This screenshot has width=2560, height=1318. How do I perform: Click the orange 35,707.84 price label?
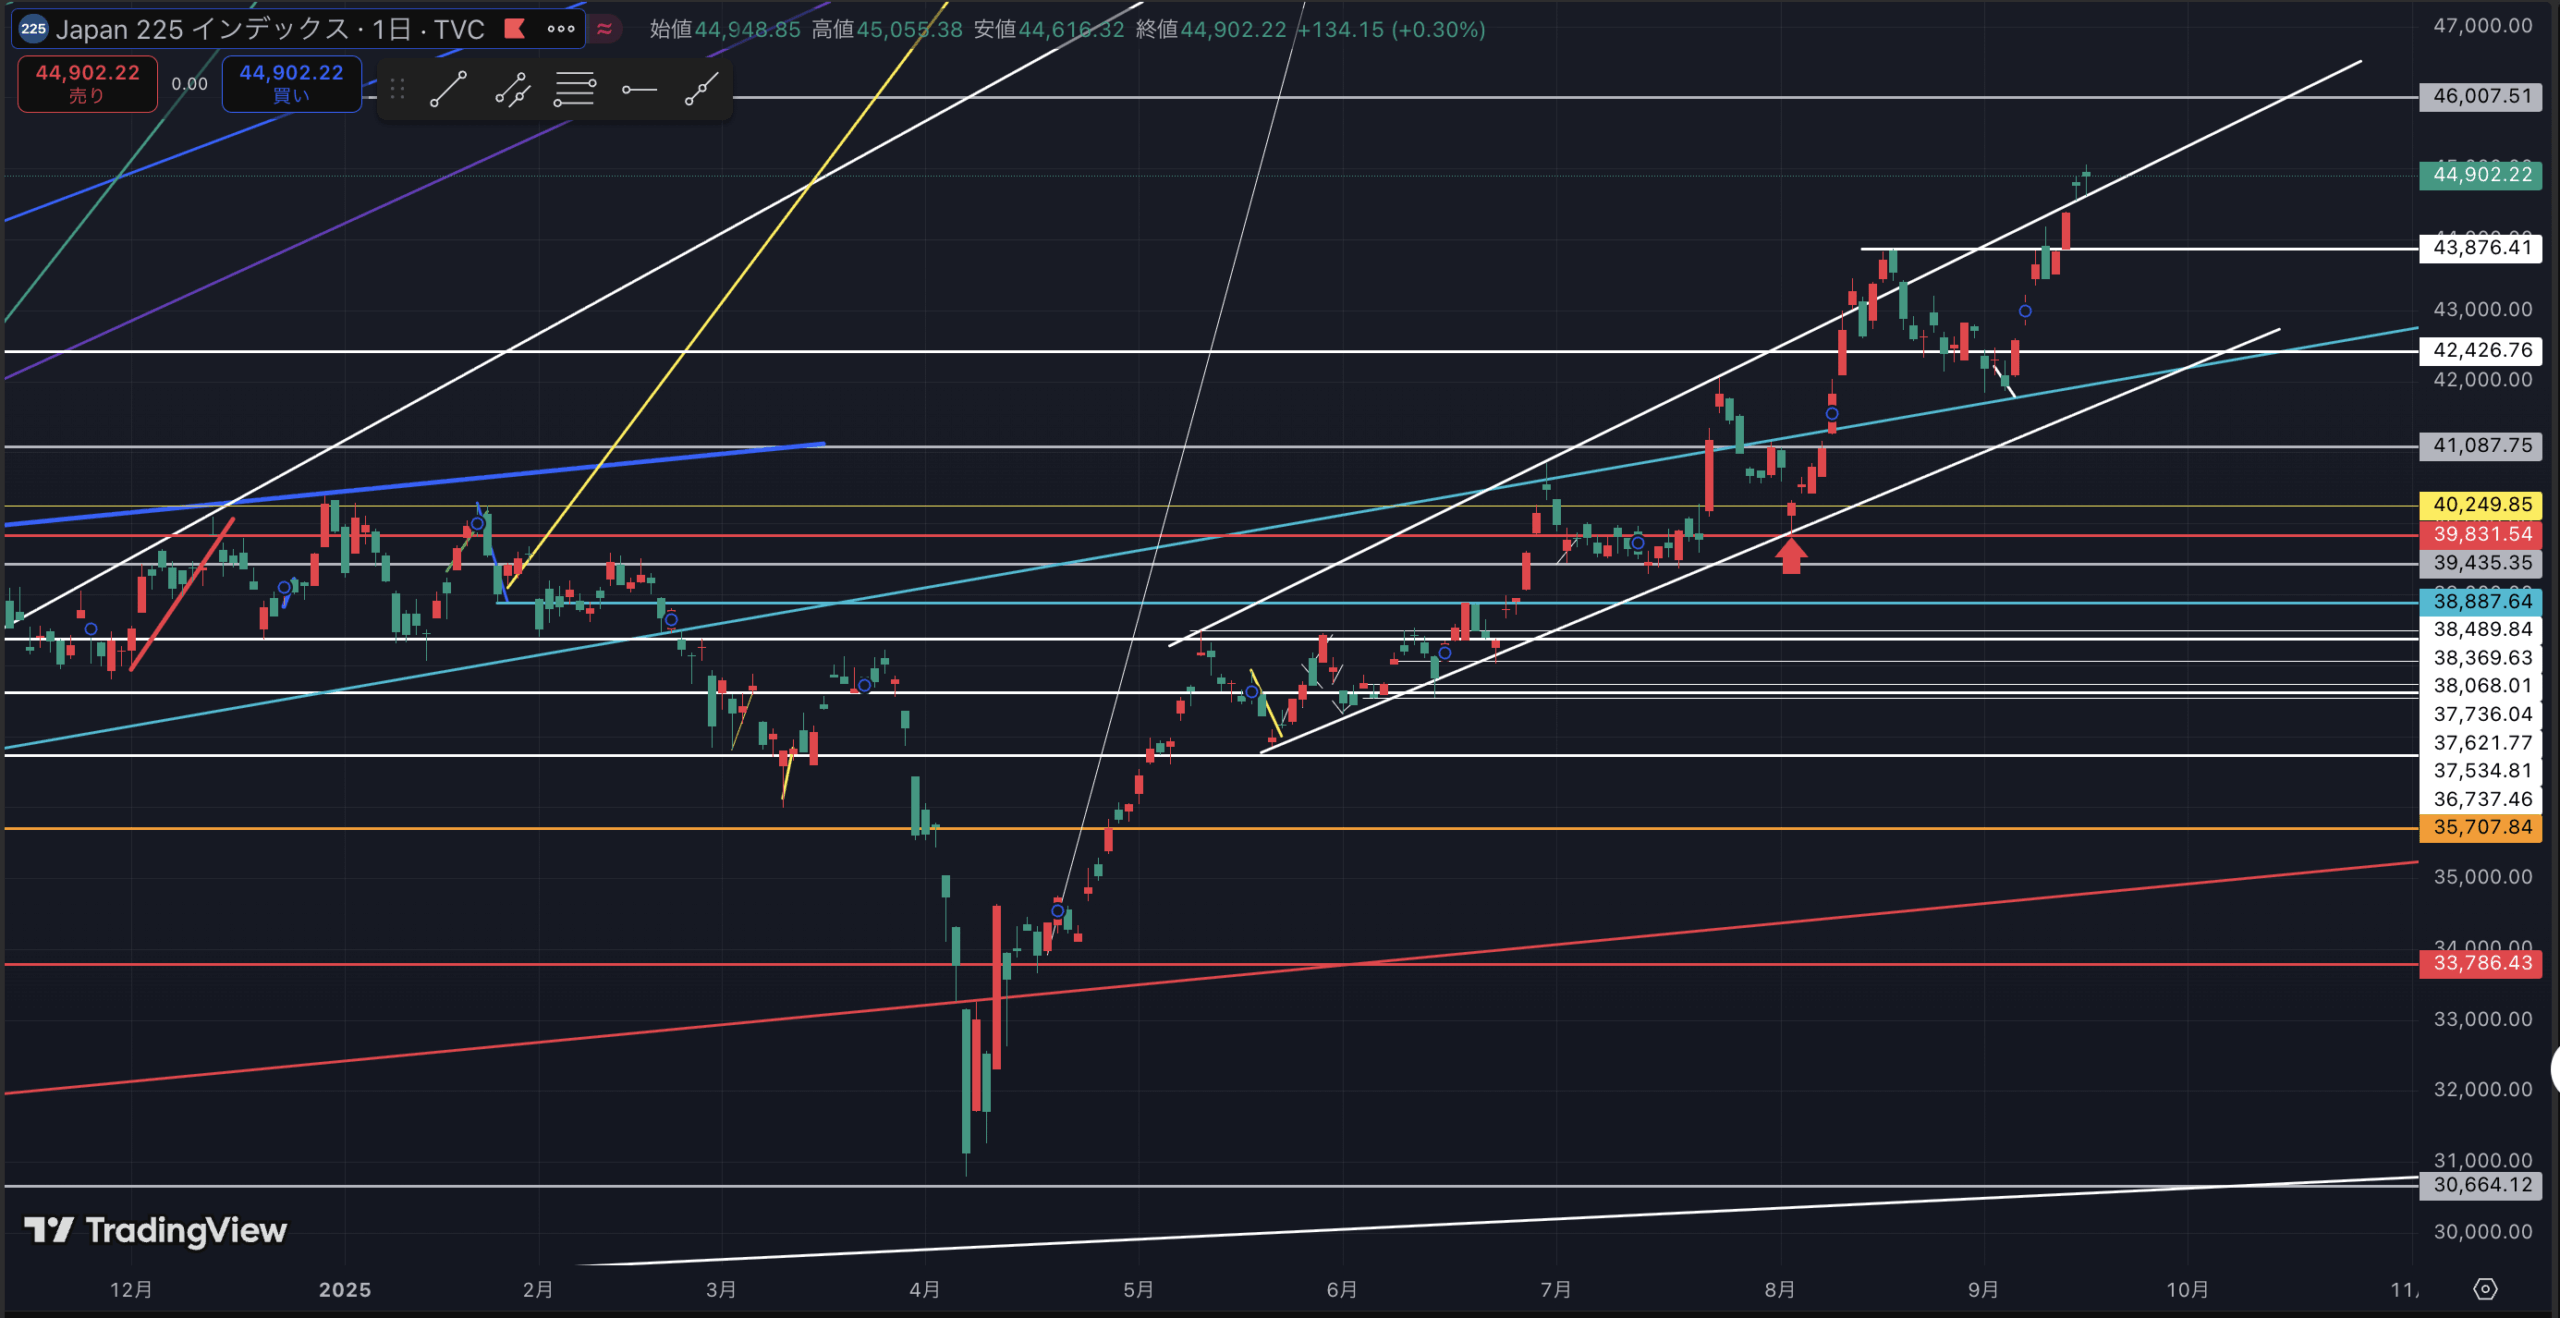[x=2480, y=827]
